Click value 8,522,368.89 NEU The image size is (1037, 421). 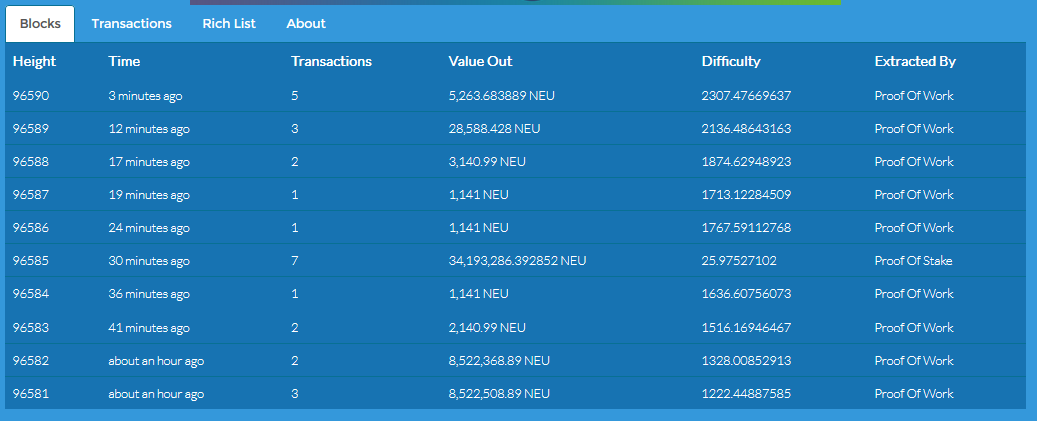tap(499, 361)
